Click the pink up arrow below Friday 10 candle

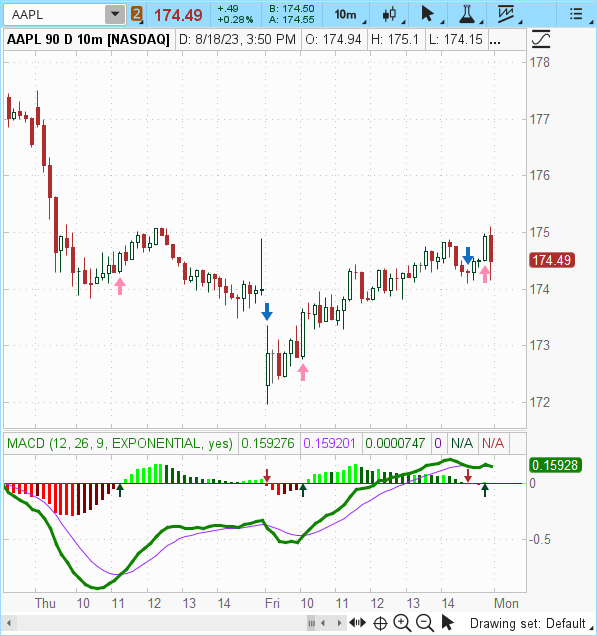point(303,372)
